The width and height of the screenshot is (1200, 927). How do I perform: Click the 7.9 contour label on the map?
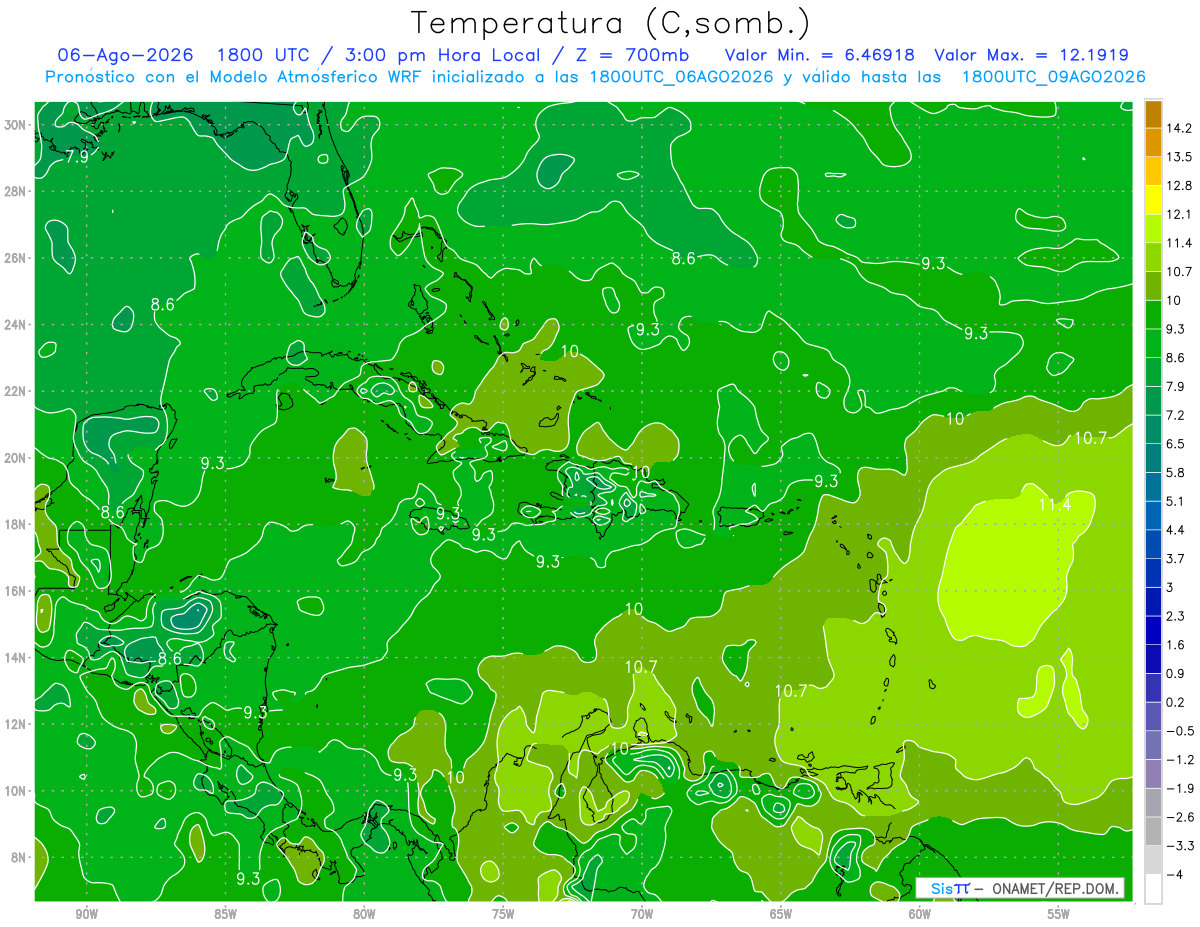click(x=76, y=157)
